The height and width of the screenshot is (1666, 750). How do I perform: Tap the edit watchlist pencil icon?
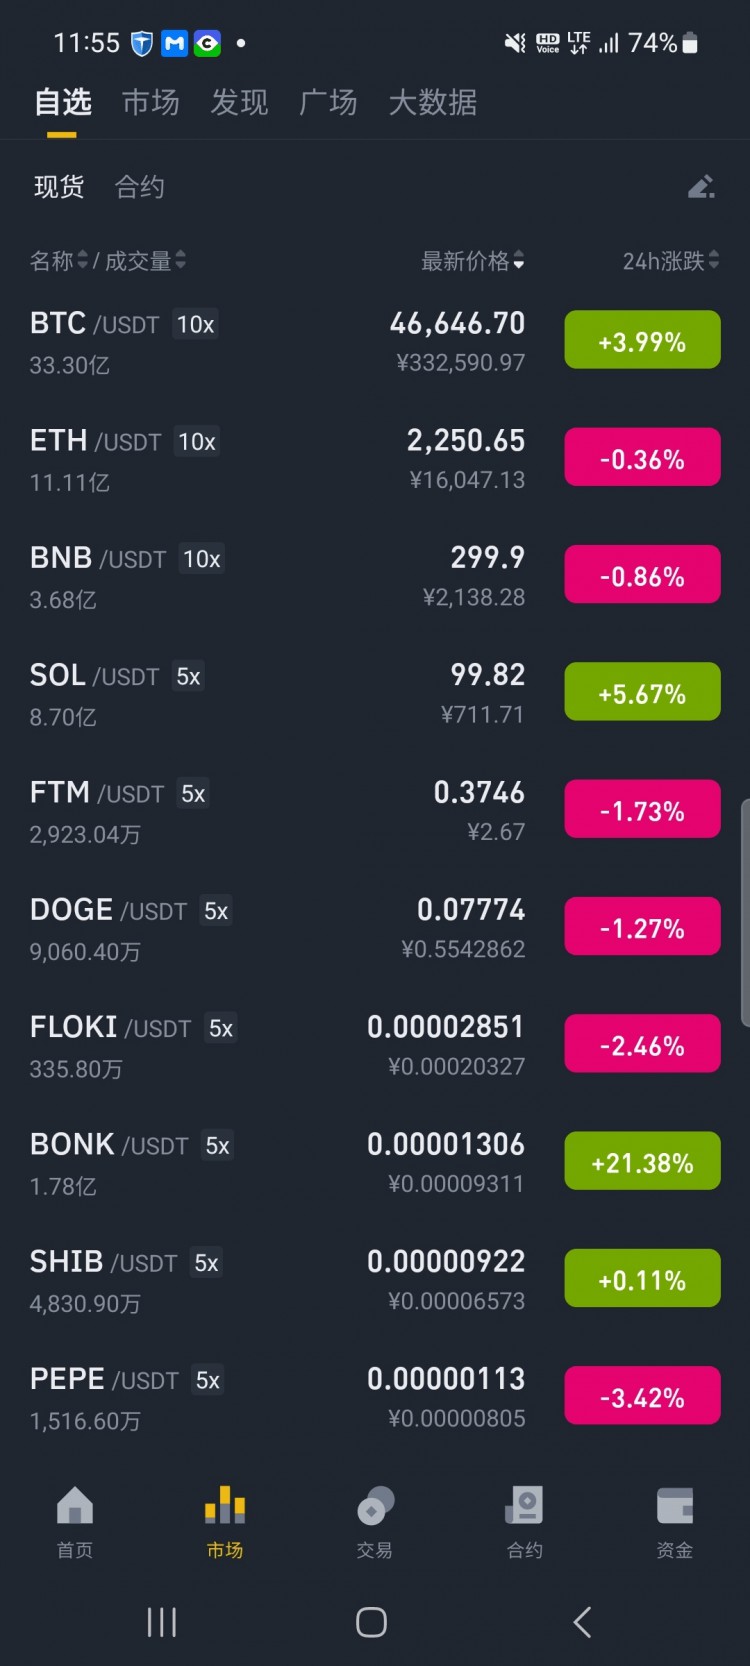tap(701, 187)
